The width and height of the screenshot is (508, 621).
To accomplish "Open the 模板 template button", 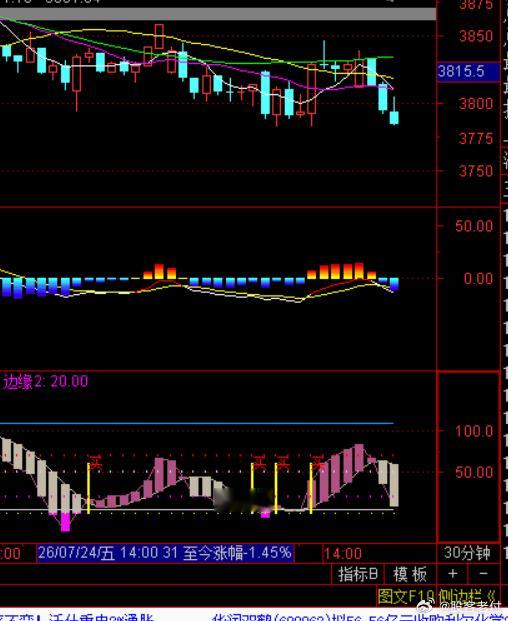I will [410, 574].
